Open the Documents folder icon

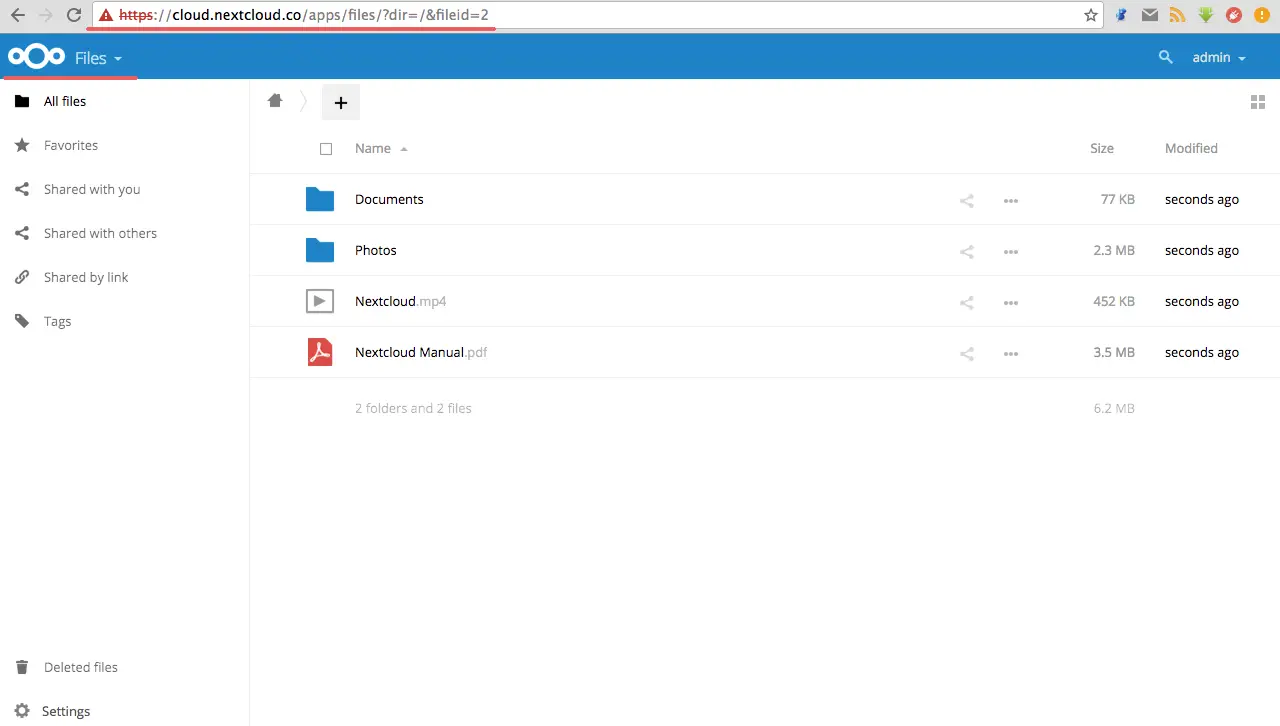click(x=320, y=200)
